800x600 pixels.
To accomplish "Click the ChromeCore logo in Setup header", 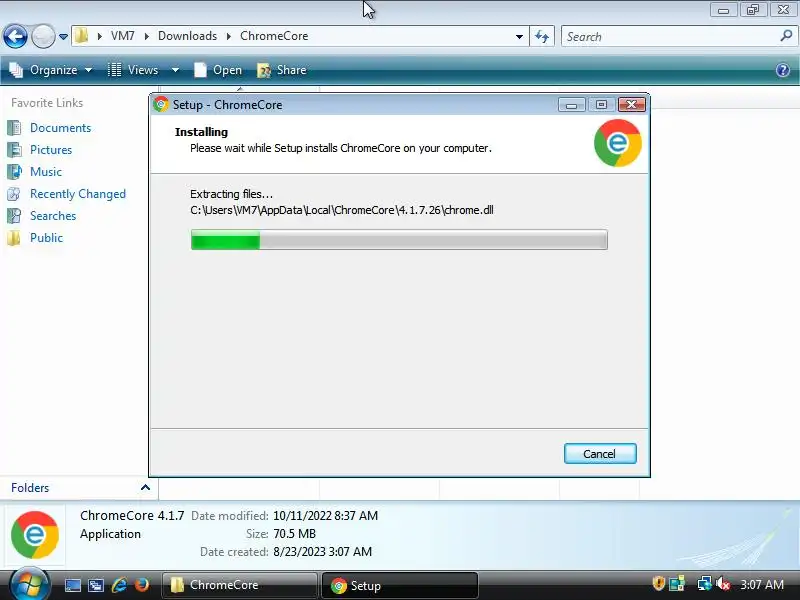I will pyautogui.click(x=618, y=143).
